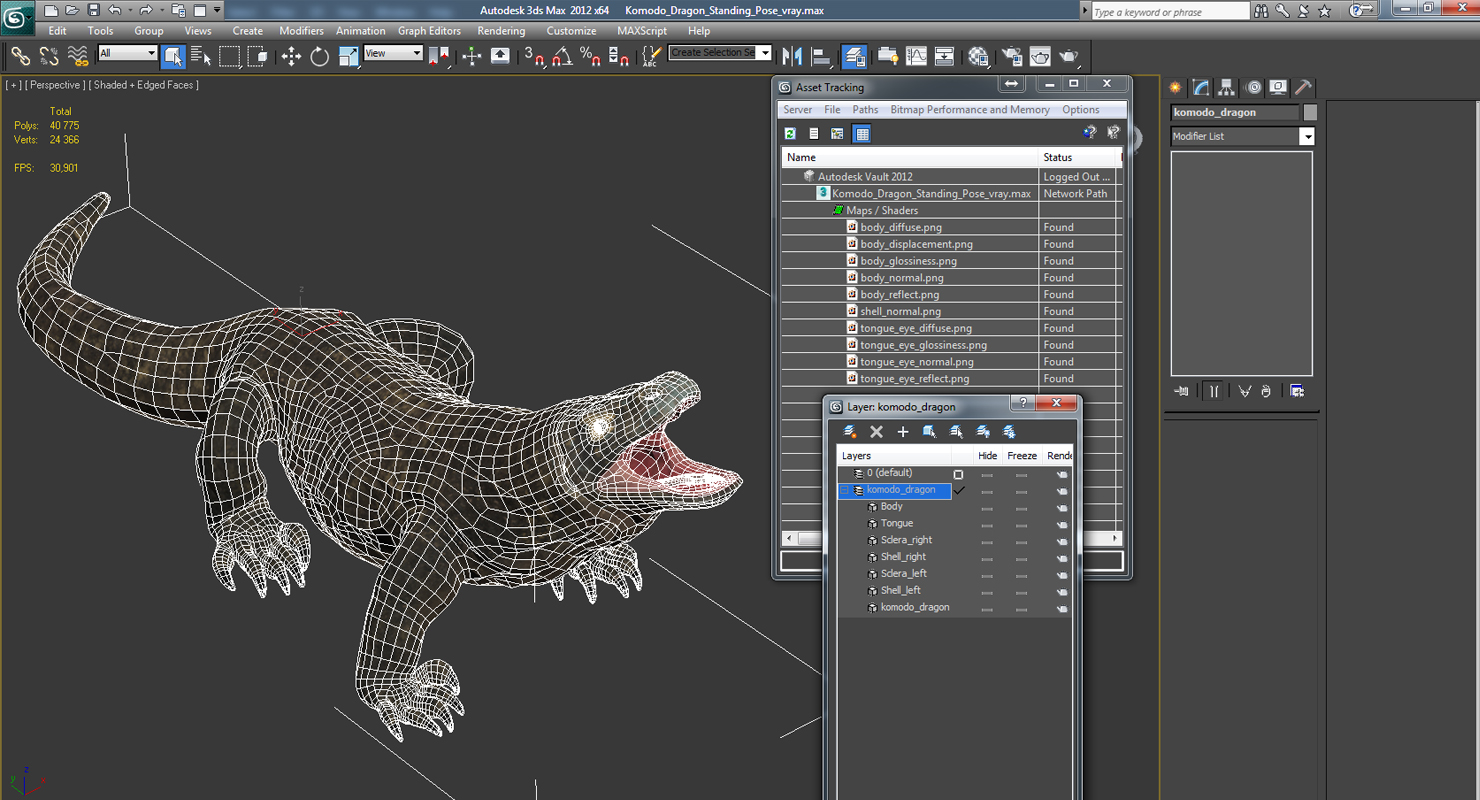This screenshot has height=800, width=1480.
Task: Open reference coordinate View dropdown
Action: [393, 53]
